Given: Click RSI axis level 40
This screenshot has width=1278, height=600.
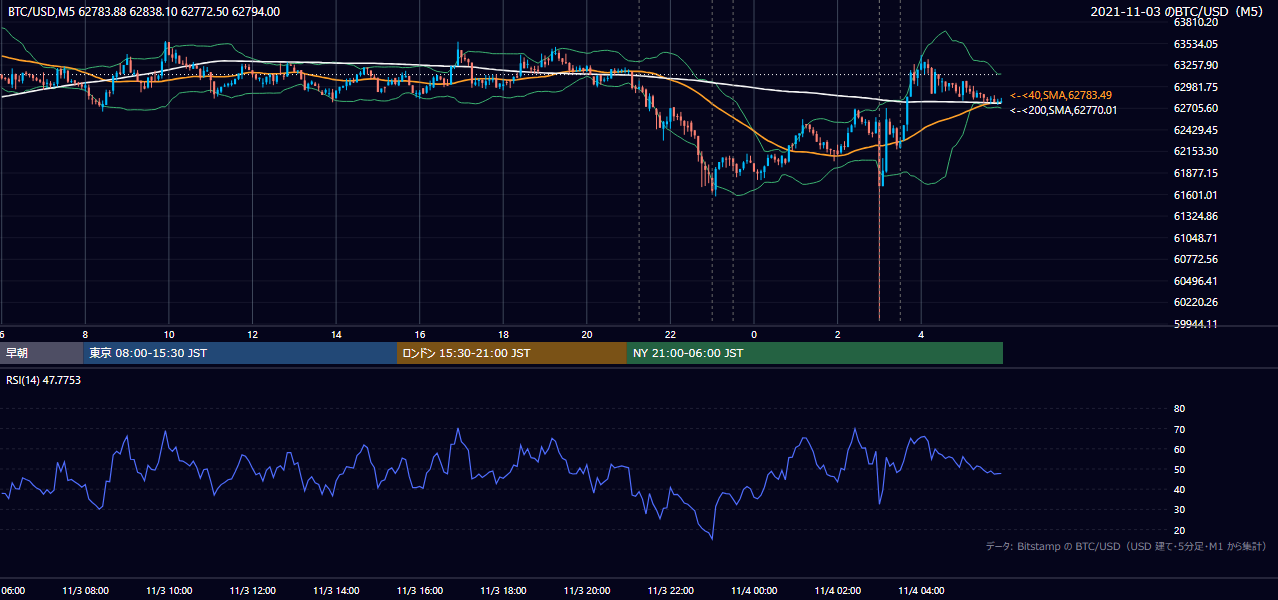Looking at the screenshot, I should click(1179, 489).
